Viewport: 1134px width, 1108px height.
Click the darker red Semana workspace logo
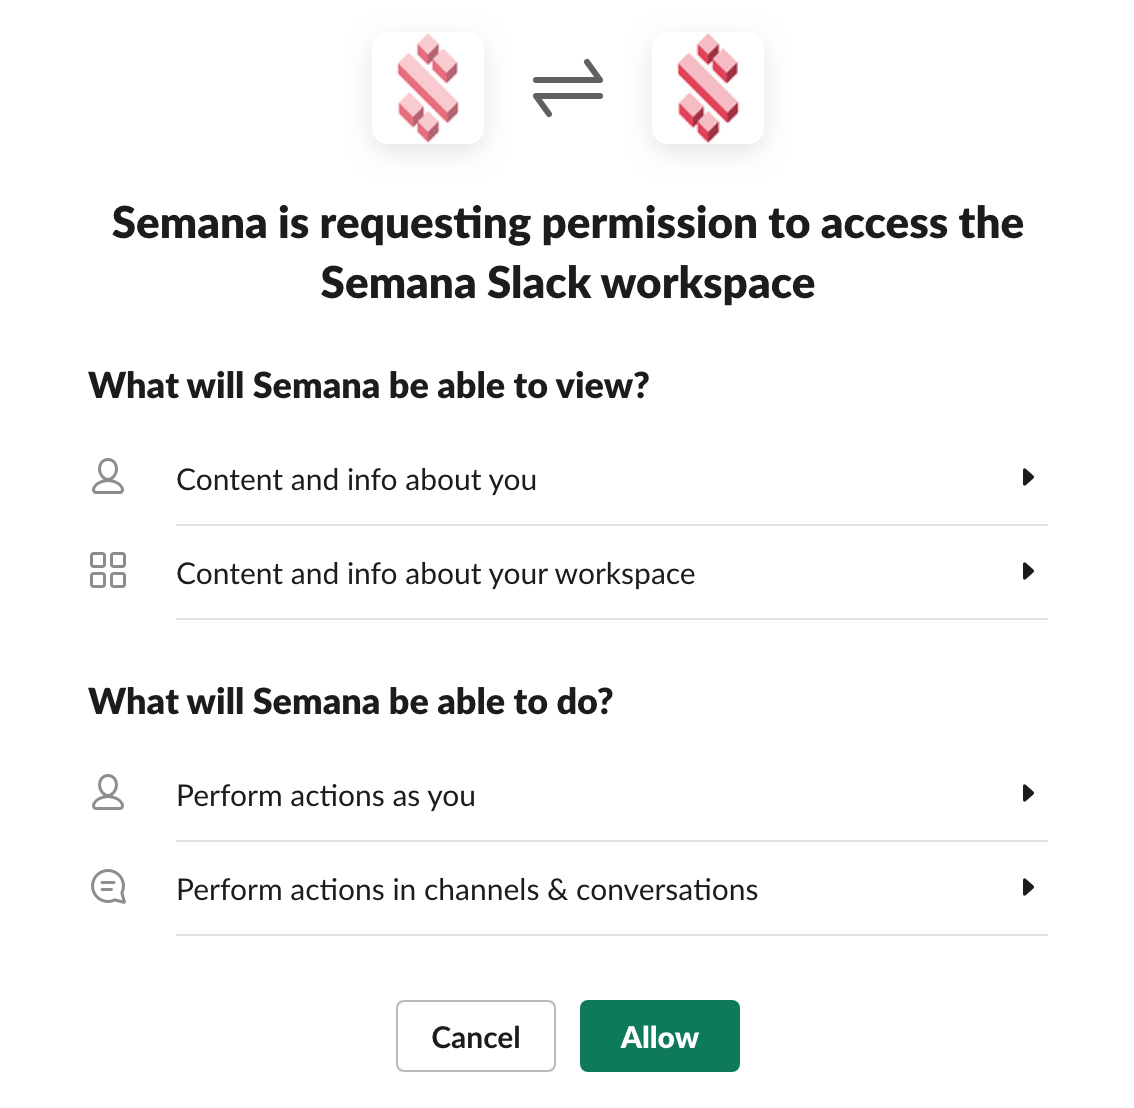(708, 88)
